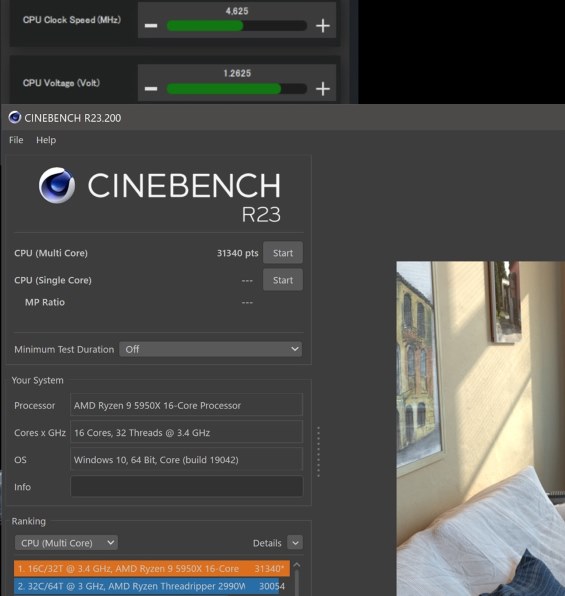Screen dimensions: 565x596
Task: Click the 4,625 clock speed value
Action: click(x=237, y=11)
